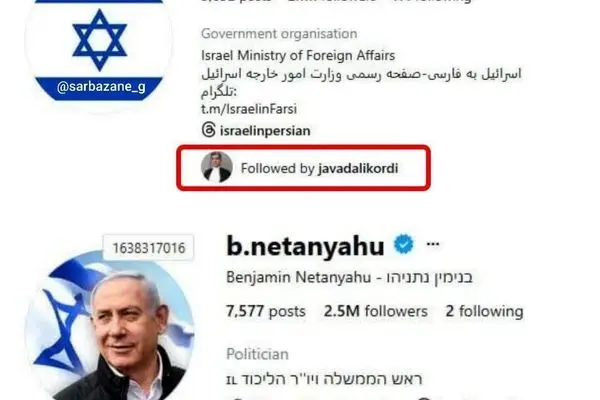Screen dimensions: 600x400
Task: Click javadalikordi's small round avatar
Action: coord(217,167)
